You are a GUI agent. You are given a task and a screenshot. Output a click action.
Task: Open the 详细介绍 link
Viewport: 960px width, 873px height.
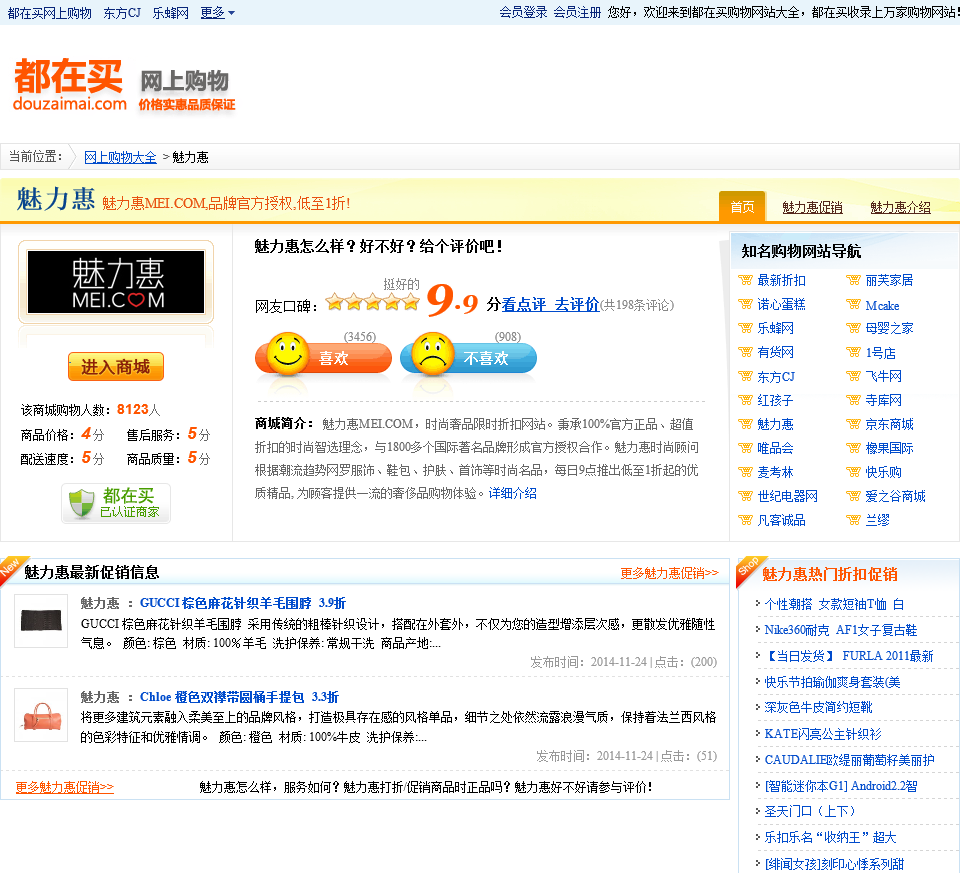coord(512,493)
